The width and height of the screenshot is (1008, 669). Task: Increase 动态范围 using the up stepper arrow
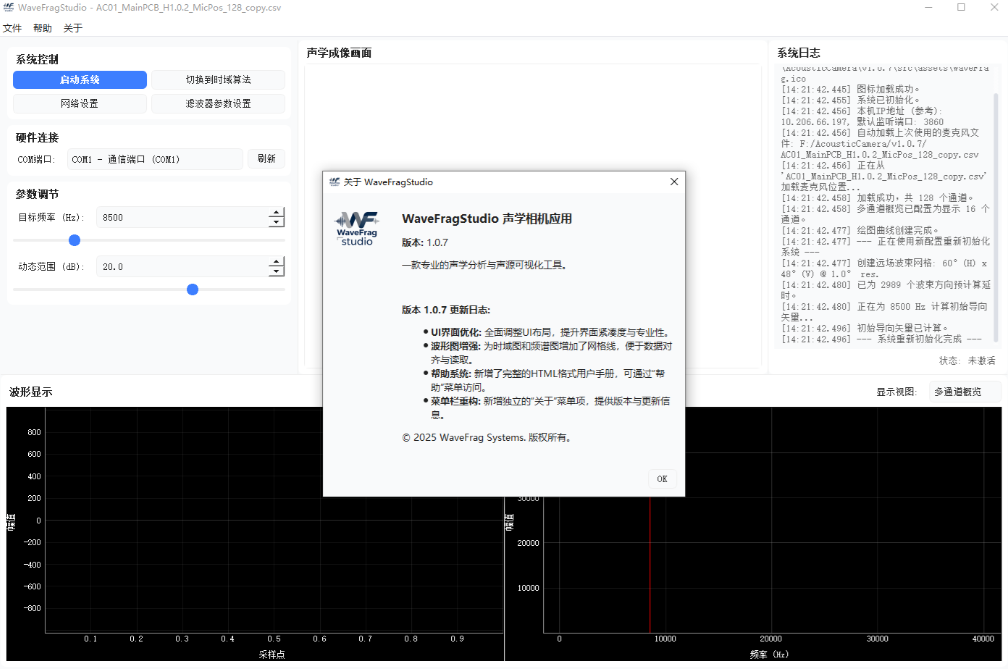[x=276, y=261]
